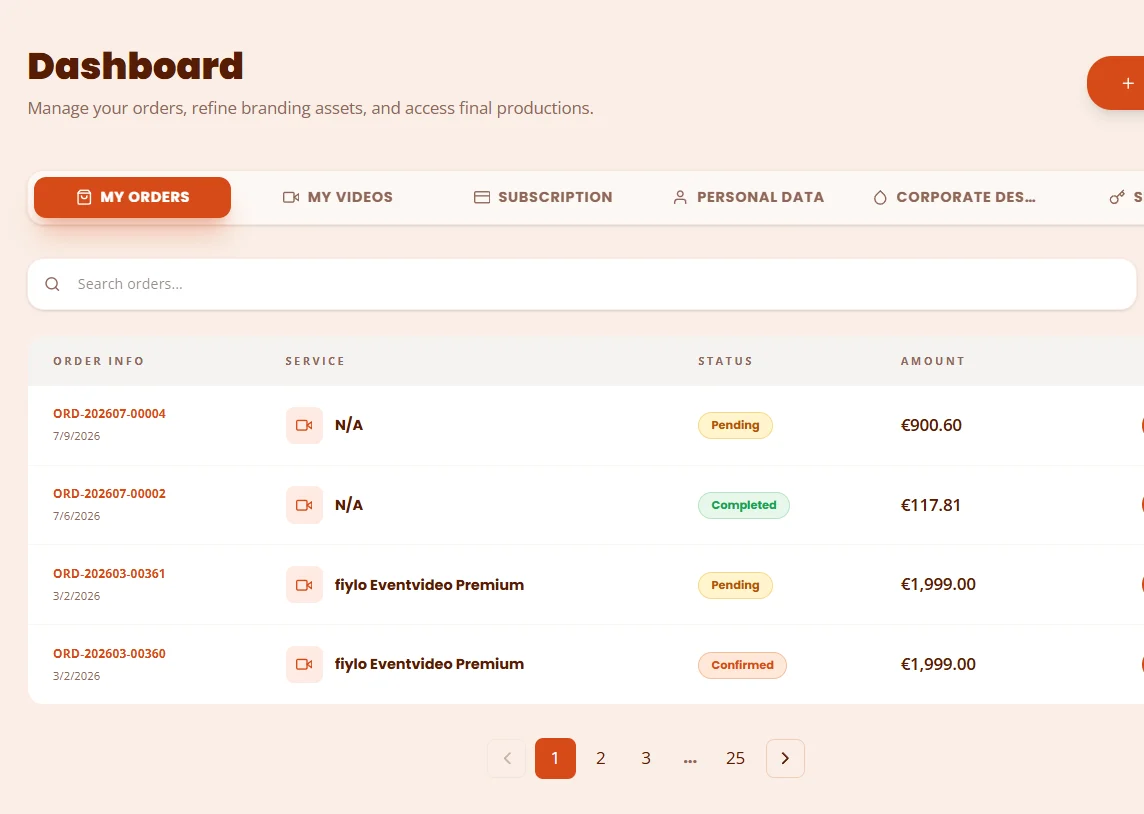The image size is (1144, 814).
Task: Open order ORD-202607-00004
Action: tap(109, 414)
